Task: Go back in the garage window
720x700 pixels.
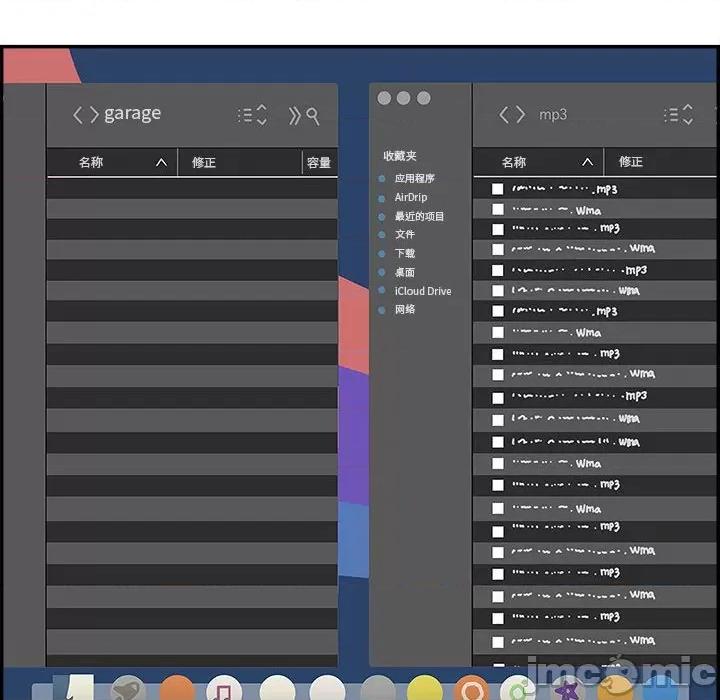Action: 78,115
